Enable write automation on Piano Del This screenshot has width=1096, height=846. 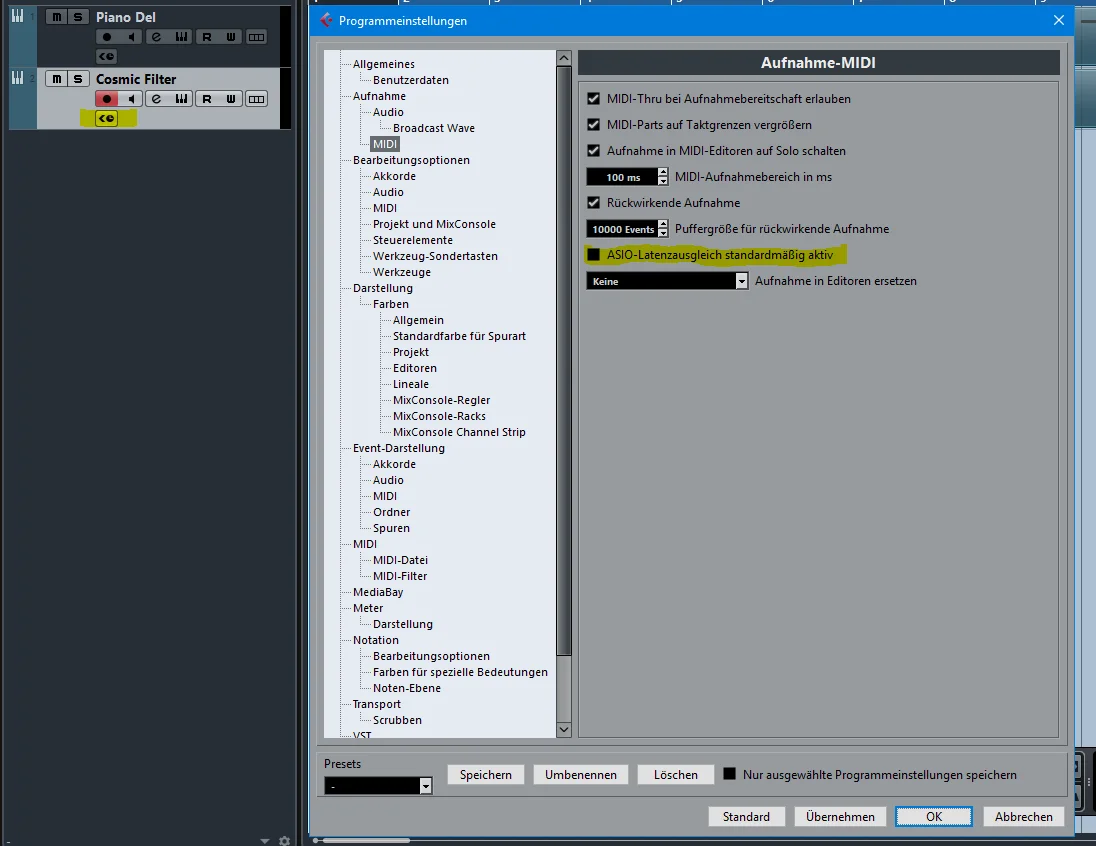(x=231, y=37)
